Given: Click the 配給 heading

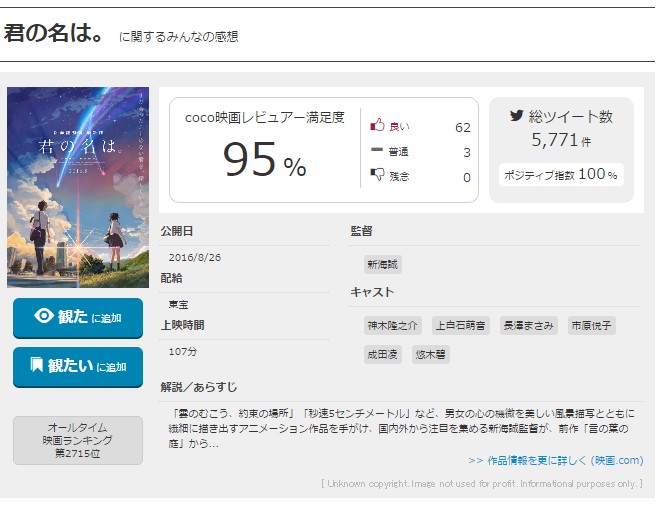Looking at the screenshot, I should click(x=171, y=278).
